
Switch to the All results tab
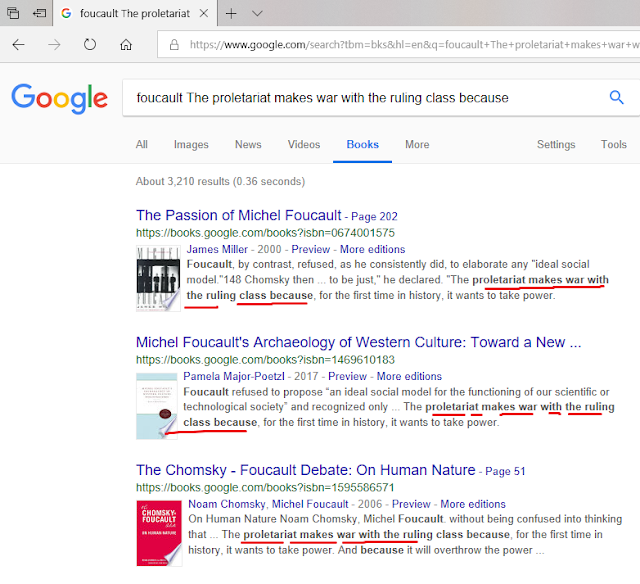(142, 144)
